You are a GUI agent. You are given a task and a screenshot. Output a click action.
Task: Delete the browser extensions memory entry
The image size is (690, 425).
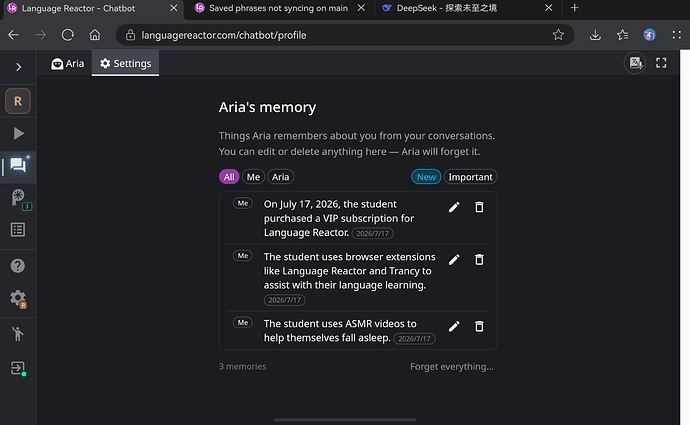coord(479,260)
